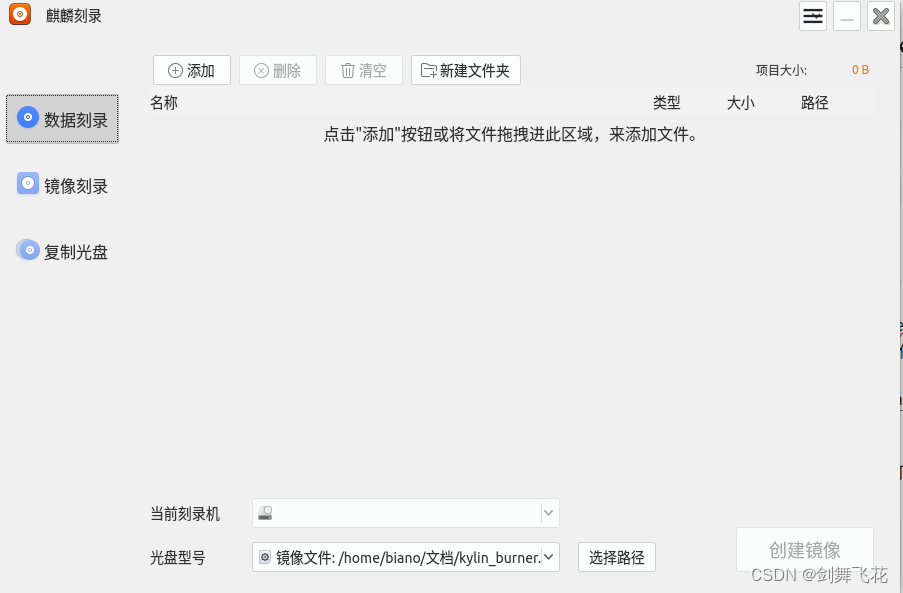Select the 镜像刻录 sidebar icon
This screenshot has width=903, height=593.
(27, 184)
